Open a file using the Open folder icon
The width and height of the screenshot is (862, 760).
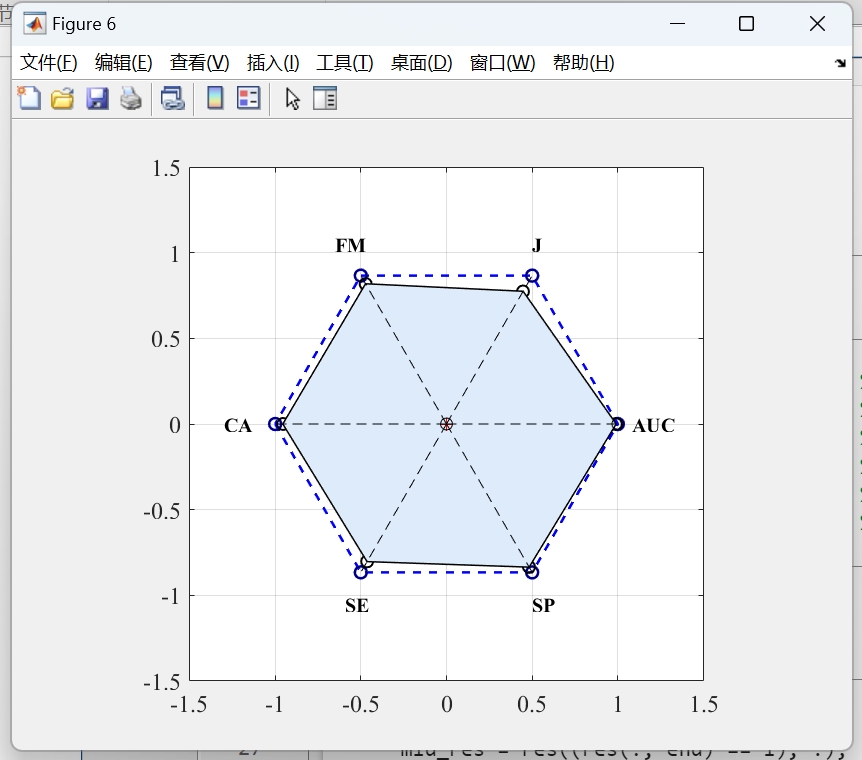62,98
